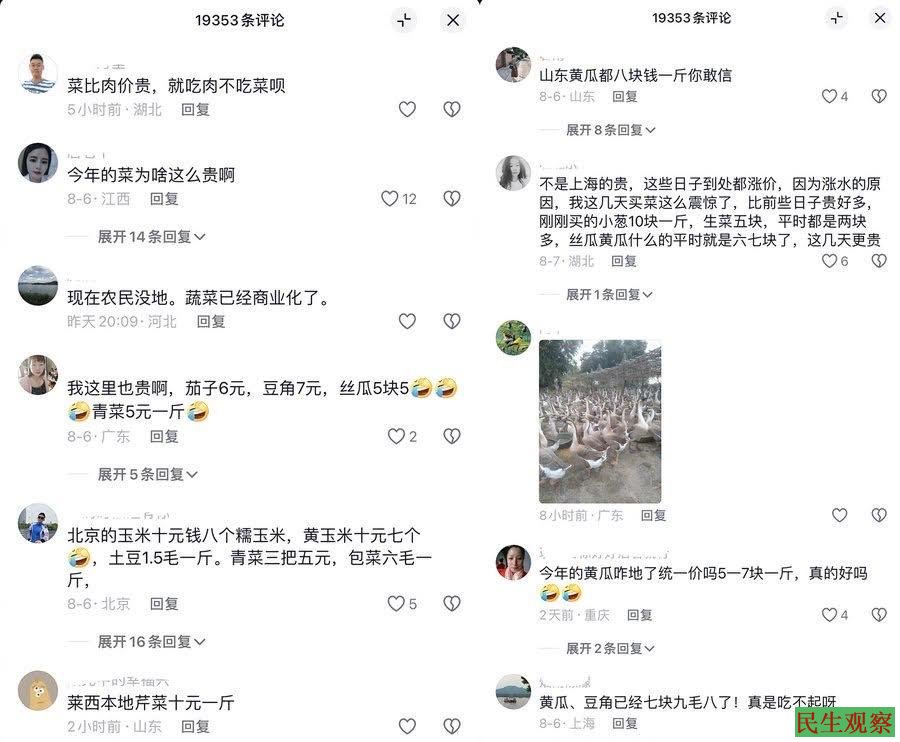Viewport: 900px width, 742px height.
Task: Close the right comments panel
Action: click(x=879, y=18)
